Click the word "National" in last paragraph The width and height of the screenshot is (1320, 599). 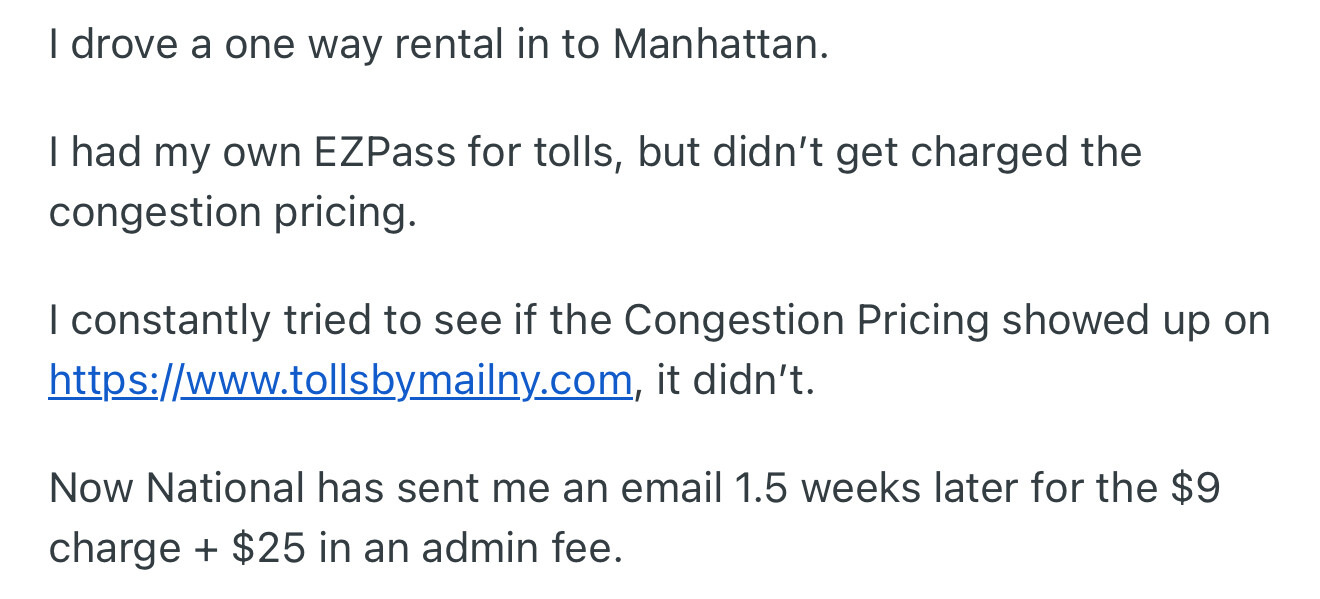(x=225, y=489)
